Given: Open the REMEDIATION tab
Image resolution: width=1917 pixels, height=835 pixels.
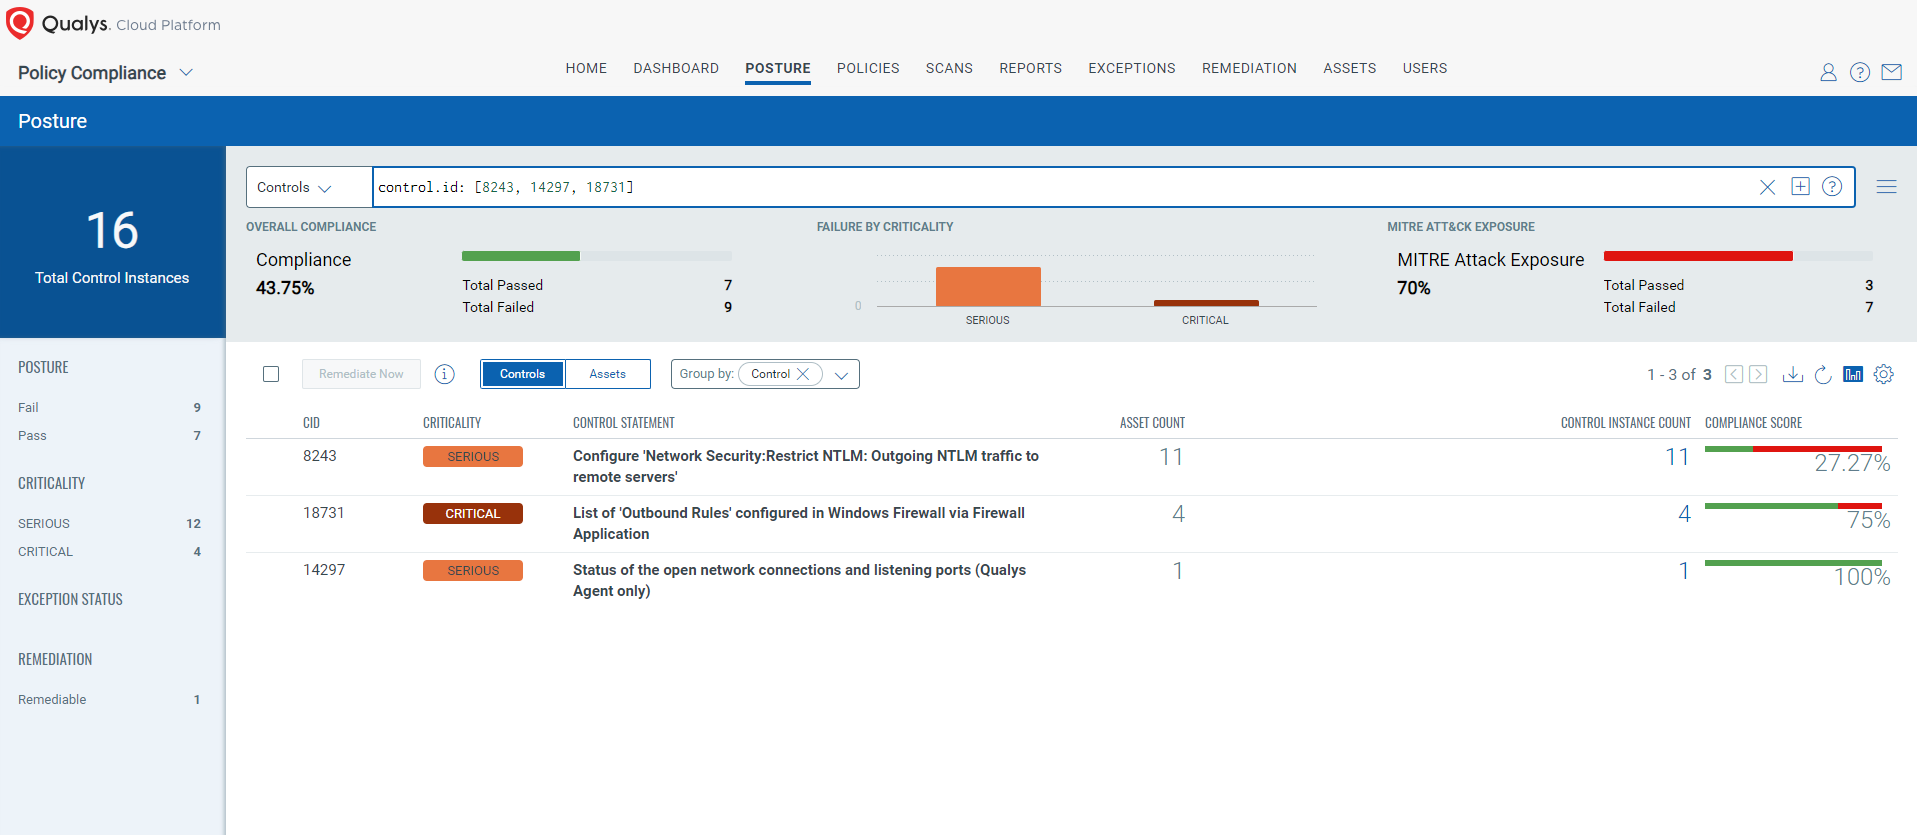Looking at the screenshot, I should [x=1249, y=68].
